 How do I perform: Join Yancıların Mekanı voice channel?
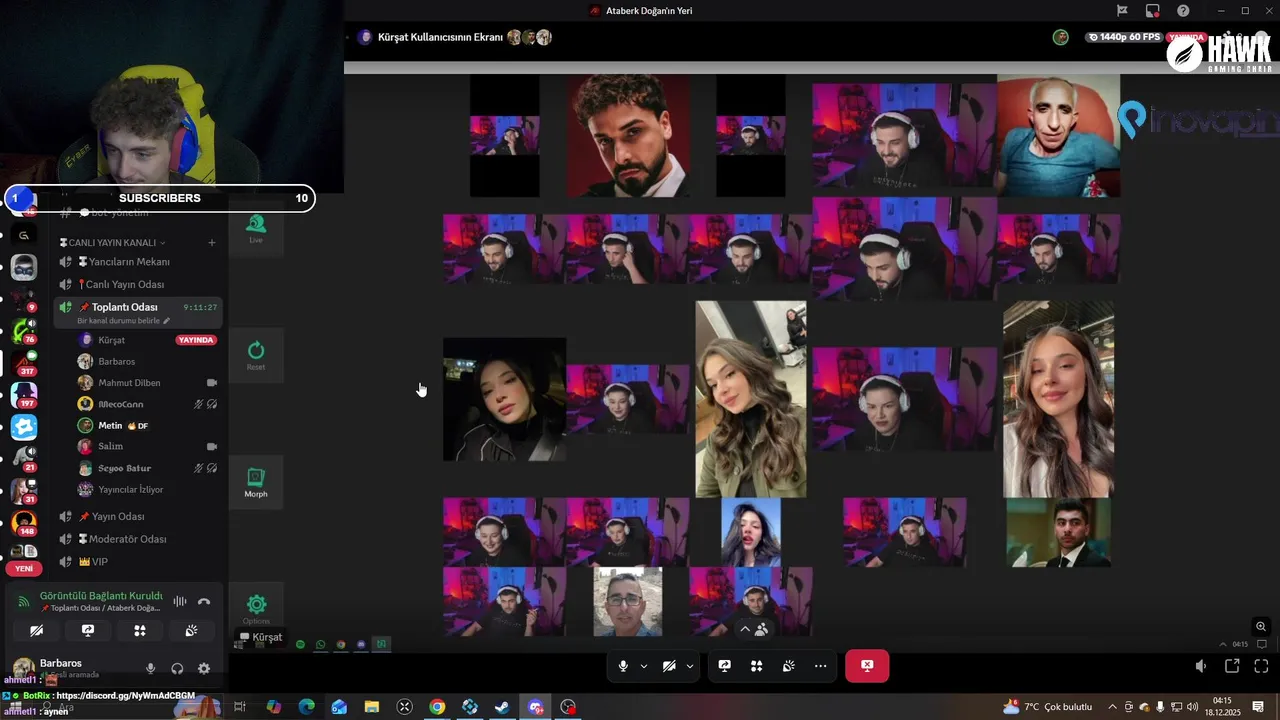139,262
